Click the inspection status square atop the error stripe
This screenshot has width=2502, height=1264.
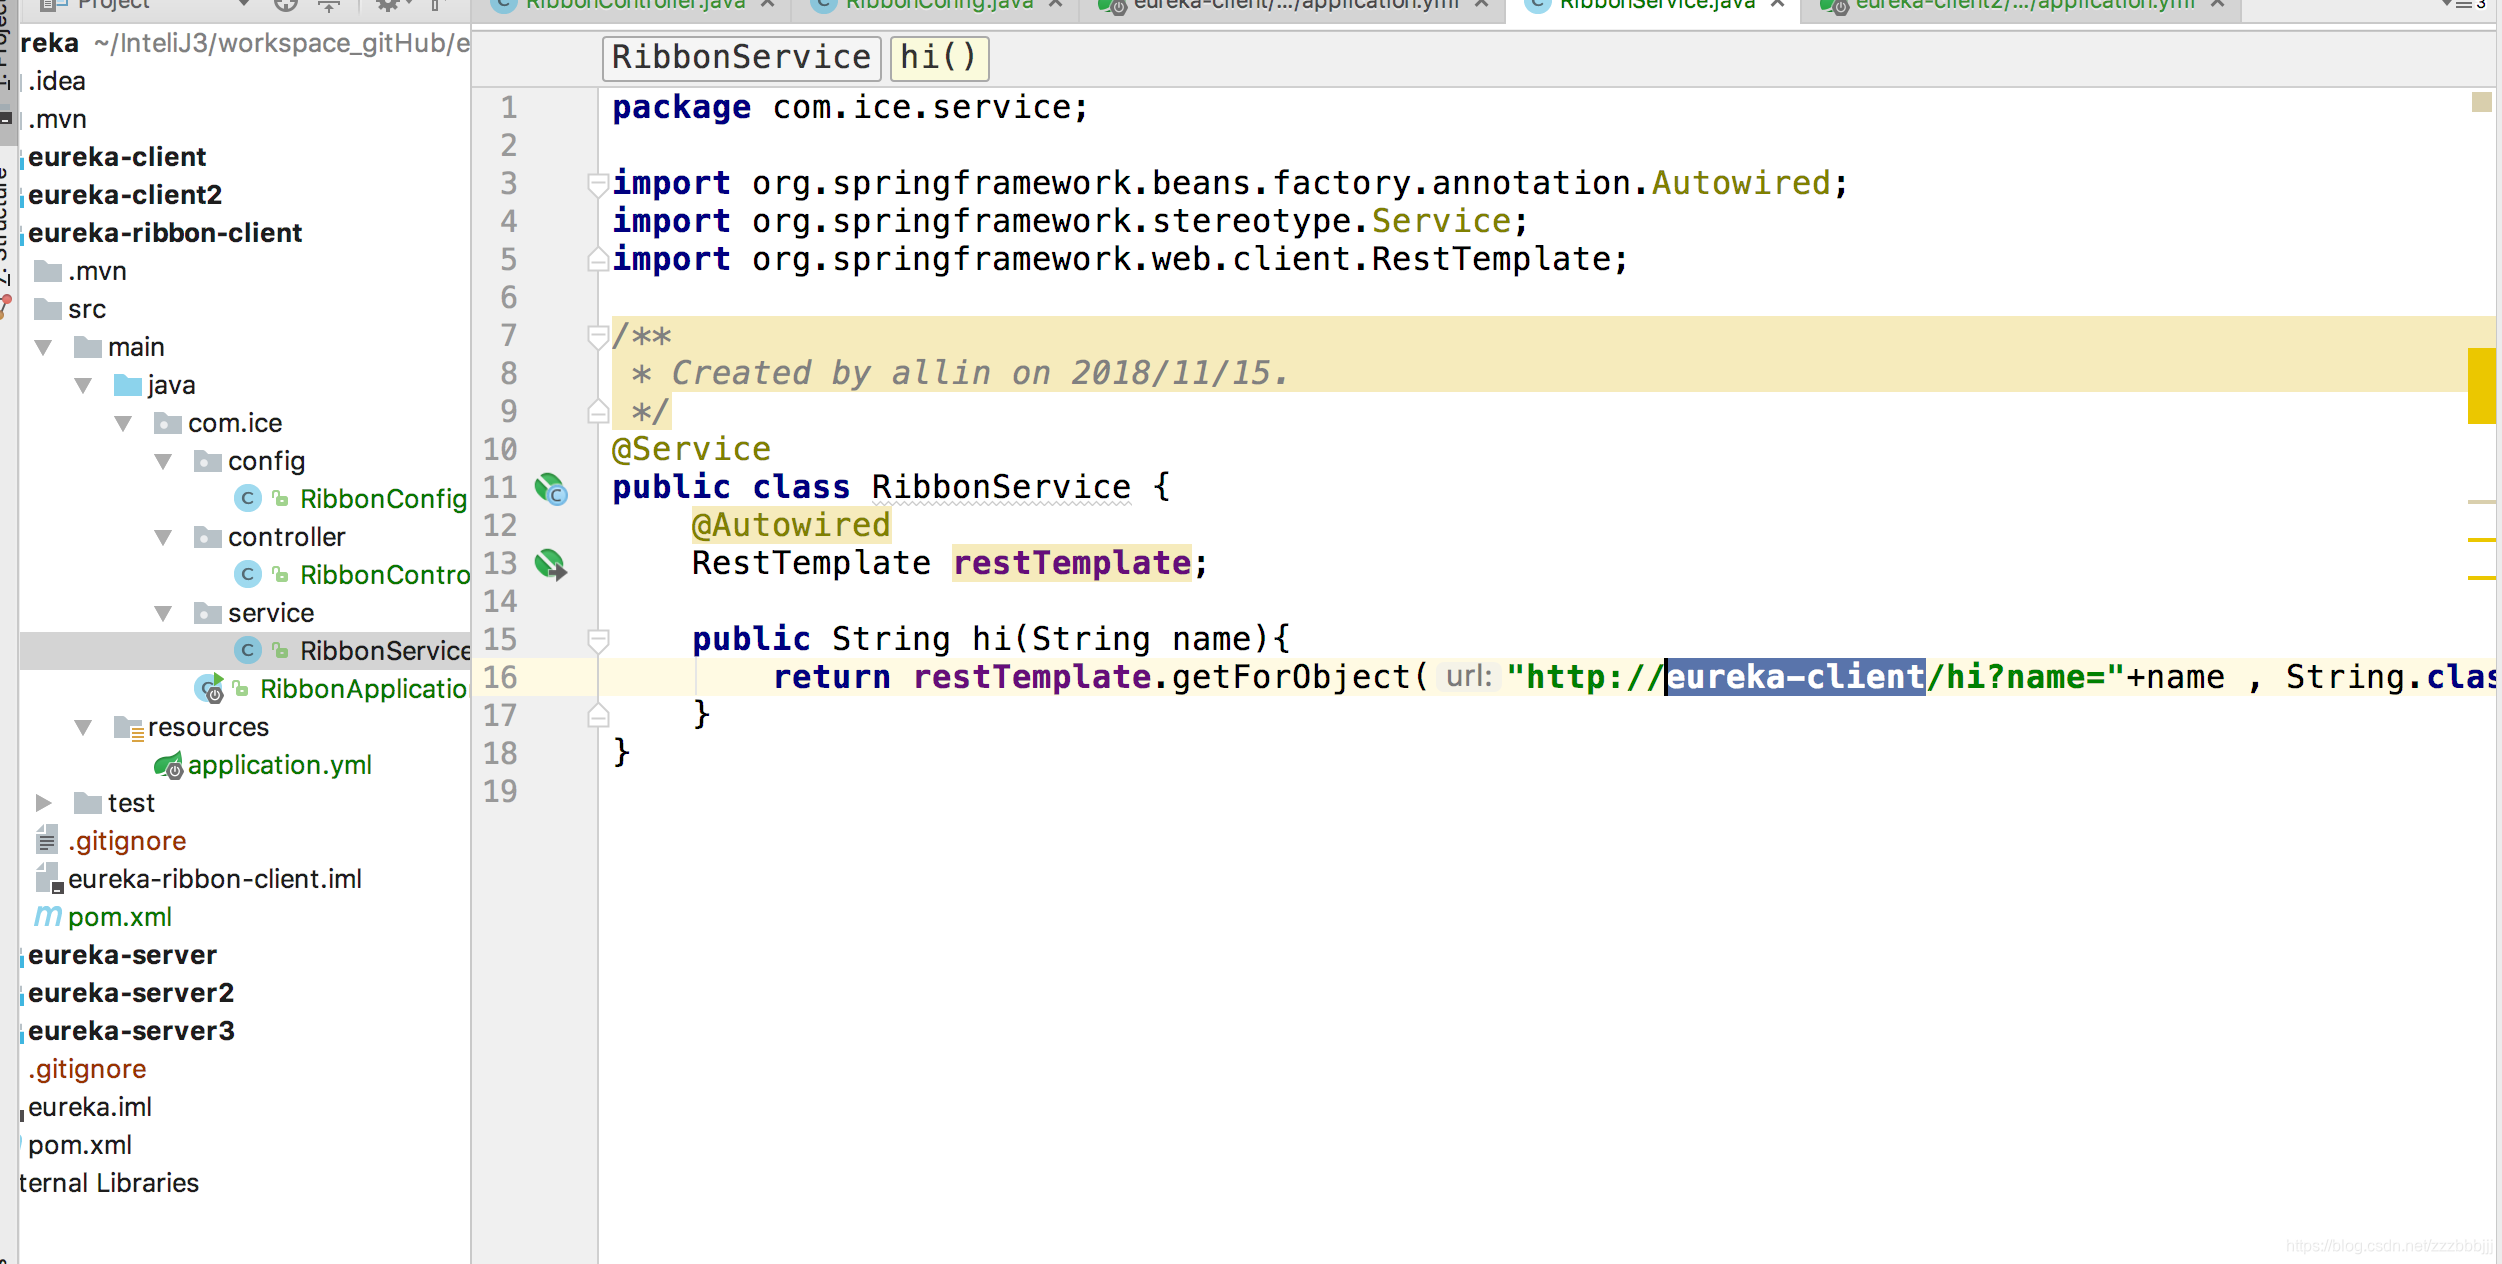coord(2482,102)
